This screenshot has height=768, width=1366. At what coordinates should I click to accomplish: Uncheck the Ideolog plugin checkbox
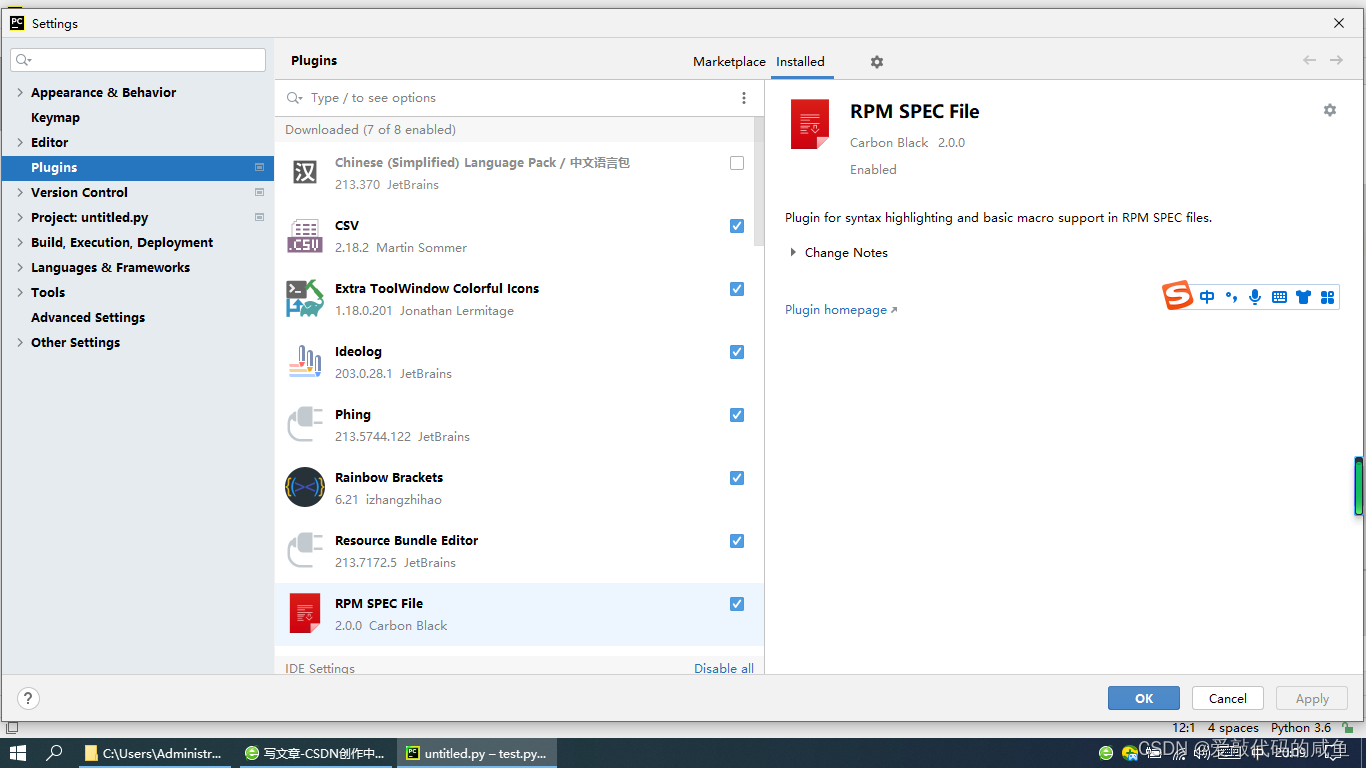tap(737, 352)
